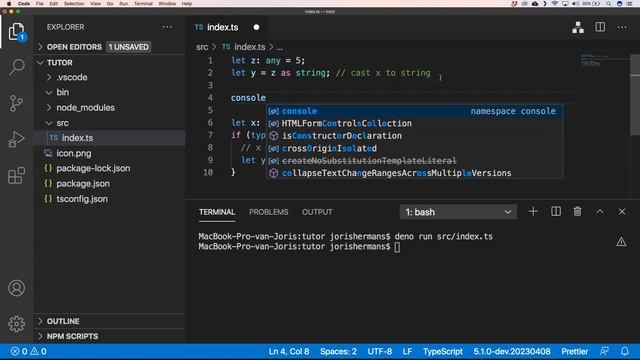640x360 pixels.
Task: Open editor more actions ellipsis
Action: click(622, 27)
